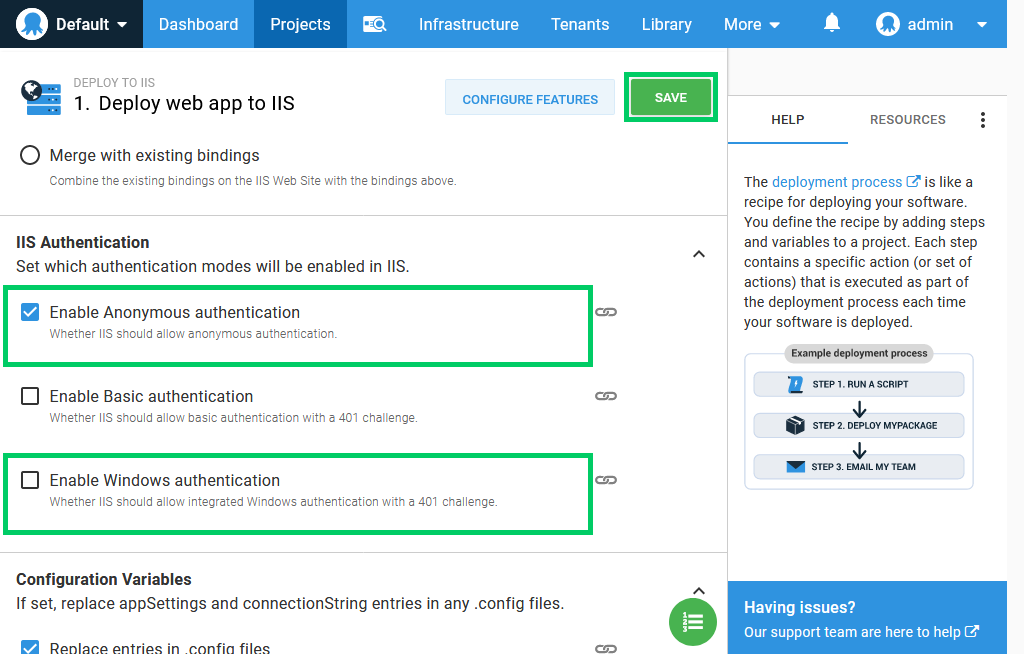This screenshot has width=1024, height=654.
Task: Click the Configuration Variables section heading
Action: pyautogui.click(x=104, y=580)
